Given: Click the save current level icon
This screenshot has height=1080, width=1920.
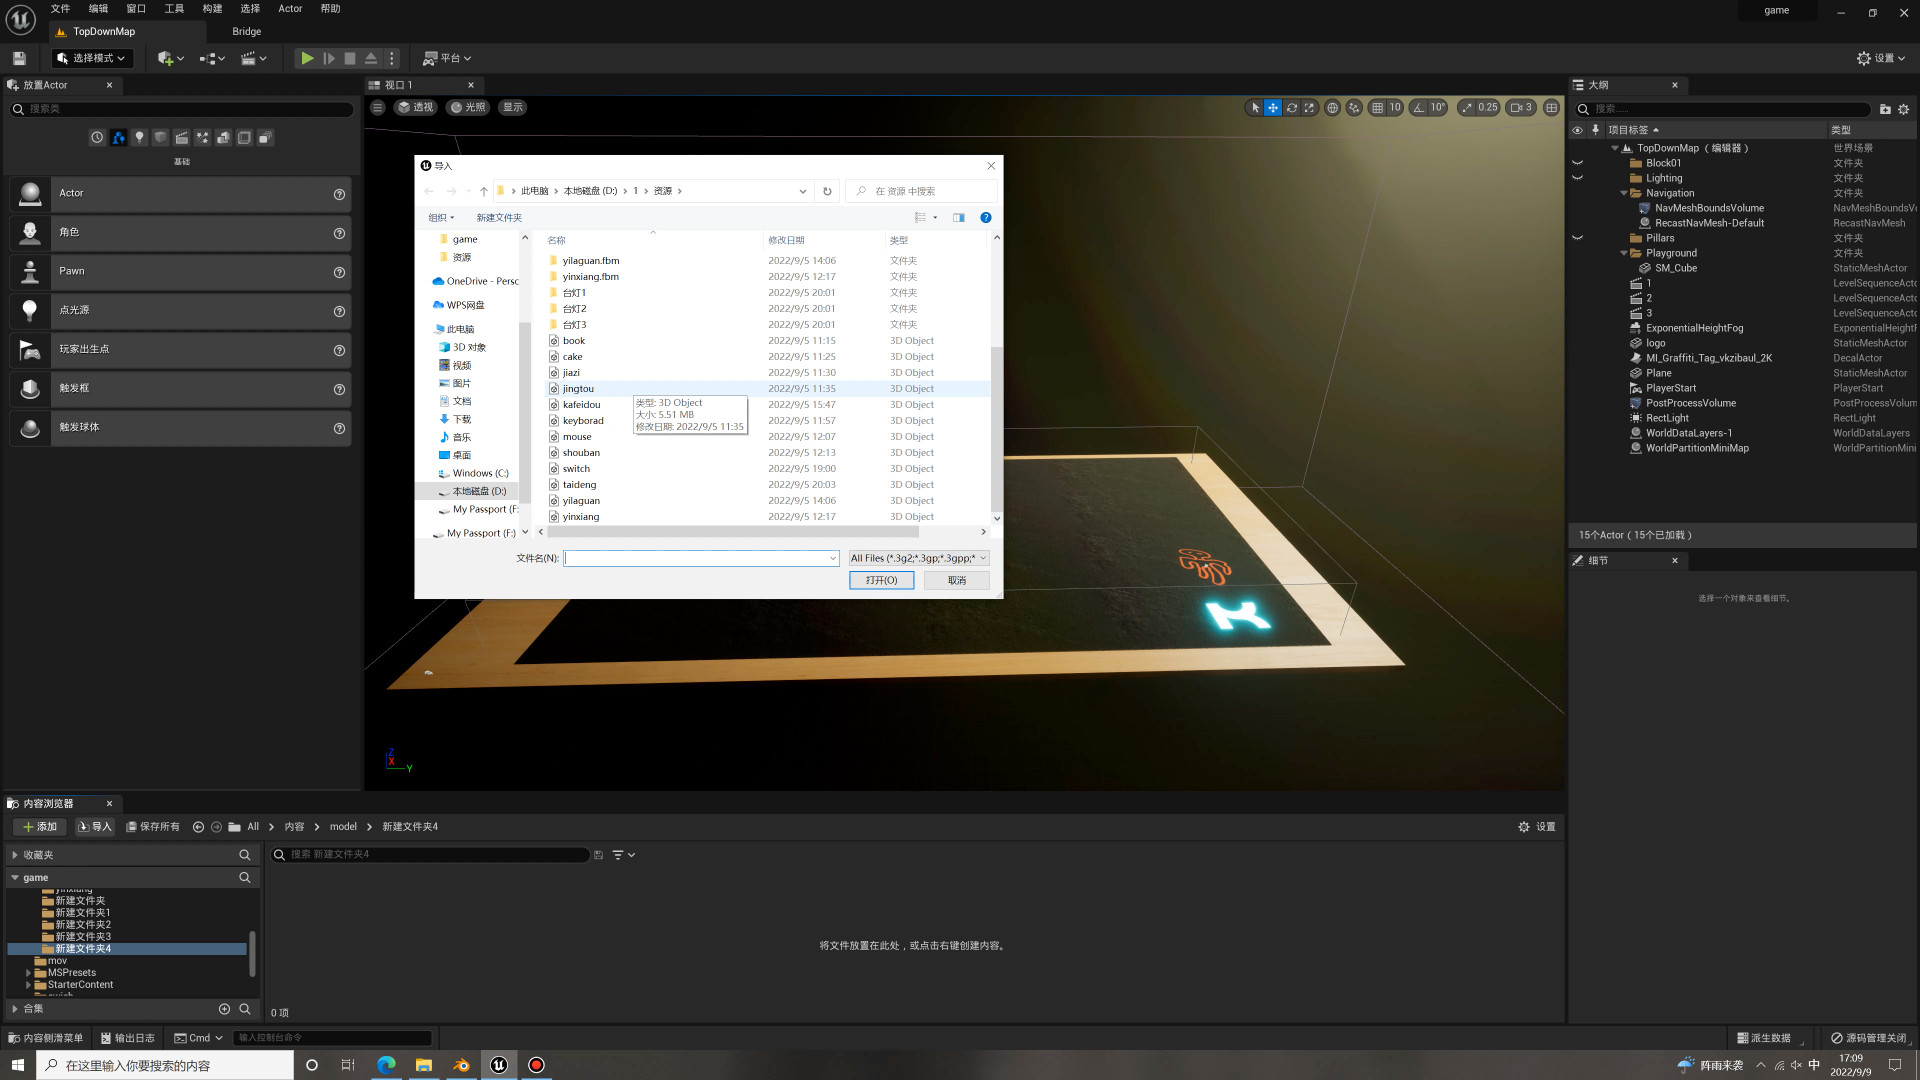Looking at the screenshot, I should pyautogui.click(x=19, y=58).
